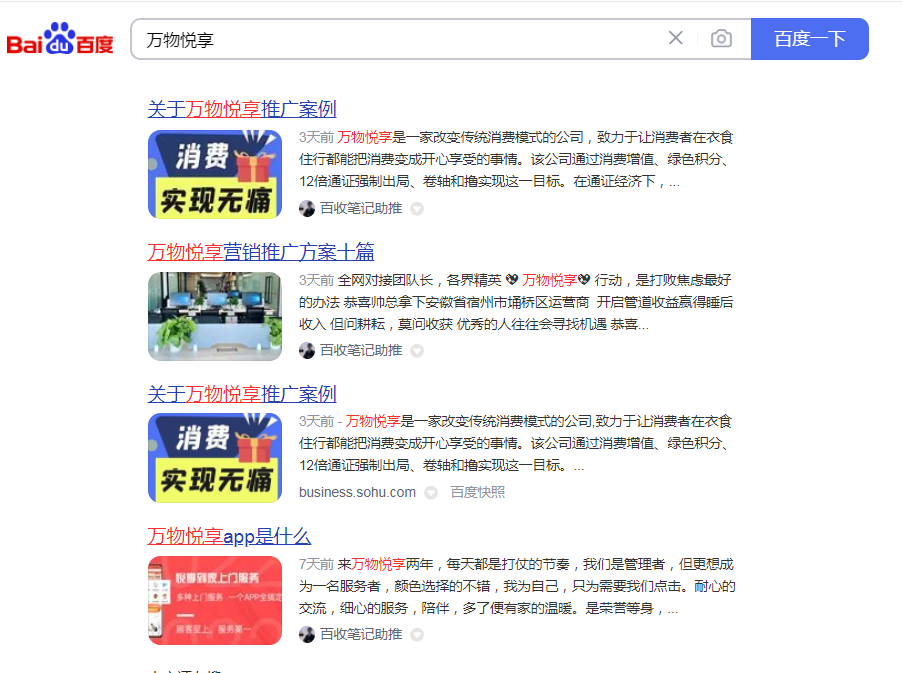Expand dropdown arrow beside the first 百收笔记助推
Viewport: 902px width, 673px height.
417,209
